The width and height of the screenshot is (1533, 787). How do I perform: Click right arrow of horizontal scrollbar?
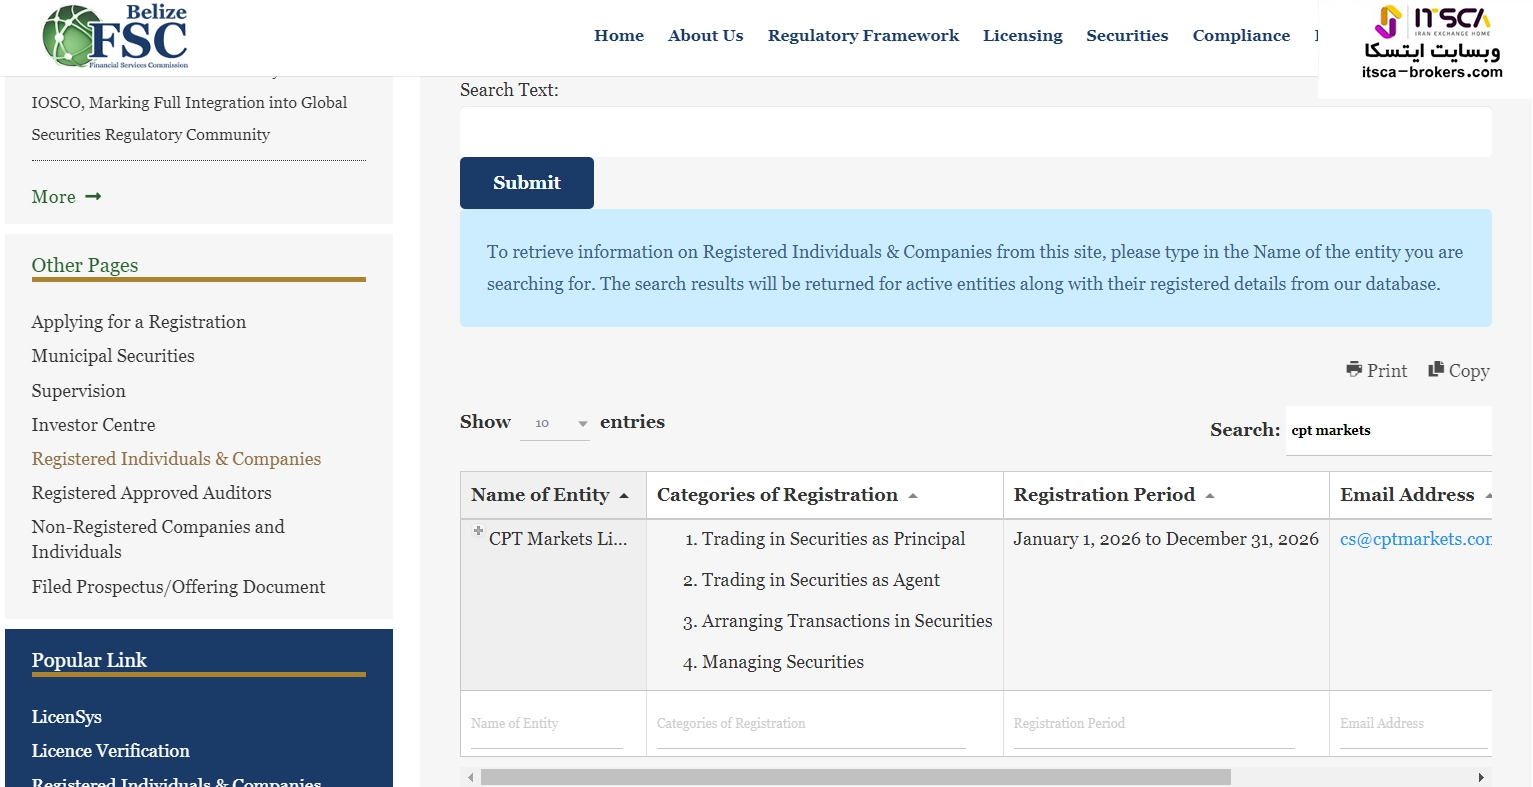click(x=1481, y=777)
